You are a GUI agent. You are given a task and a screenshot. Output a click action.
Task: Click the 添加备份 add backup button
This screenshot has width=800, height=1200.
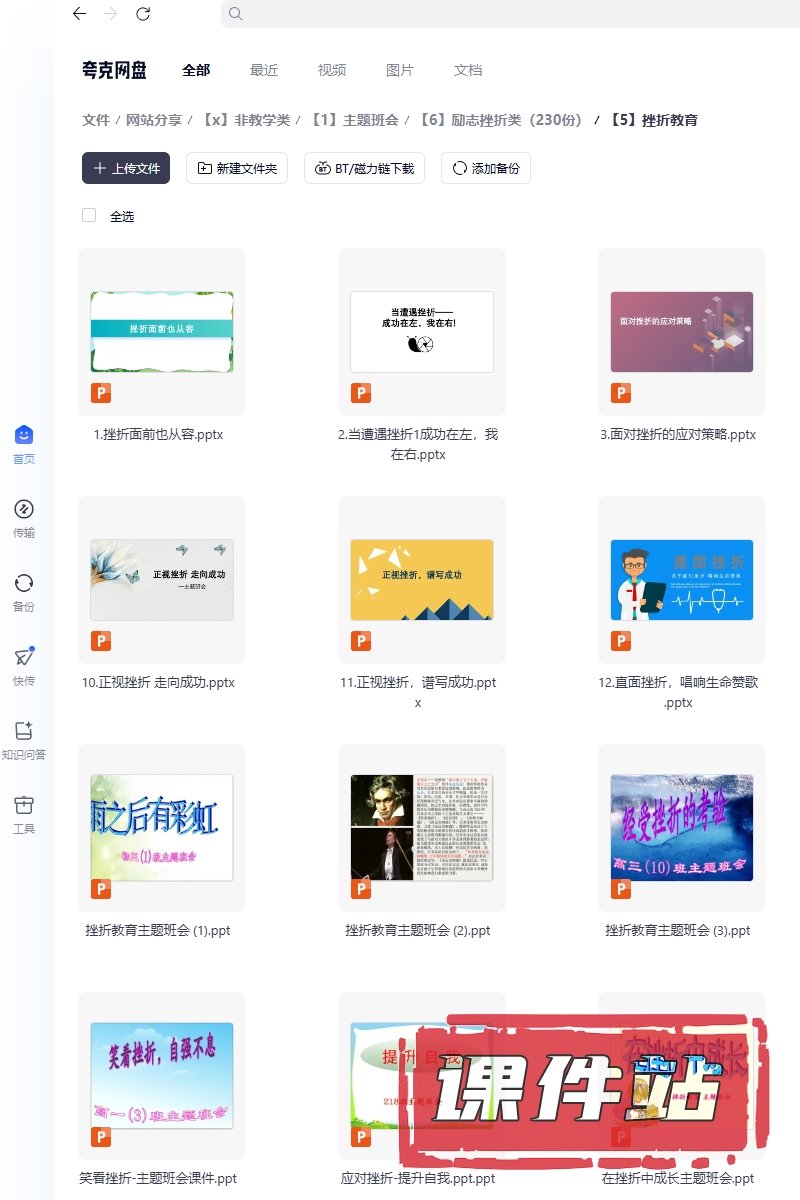click(486, 168)
